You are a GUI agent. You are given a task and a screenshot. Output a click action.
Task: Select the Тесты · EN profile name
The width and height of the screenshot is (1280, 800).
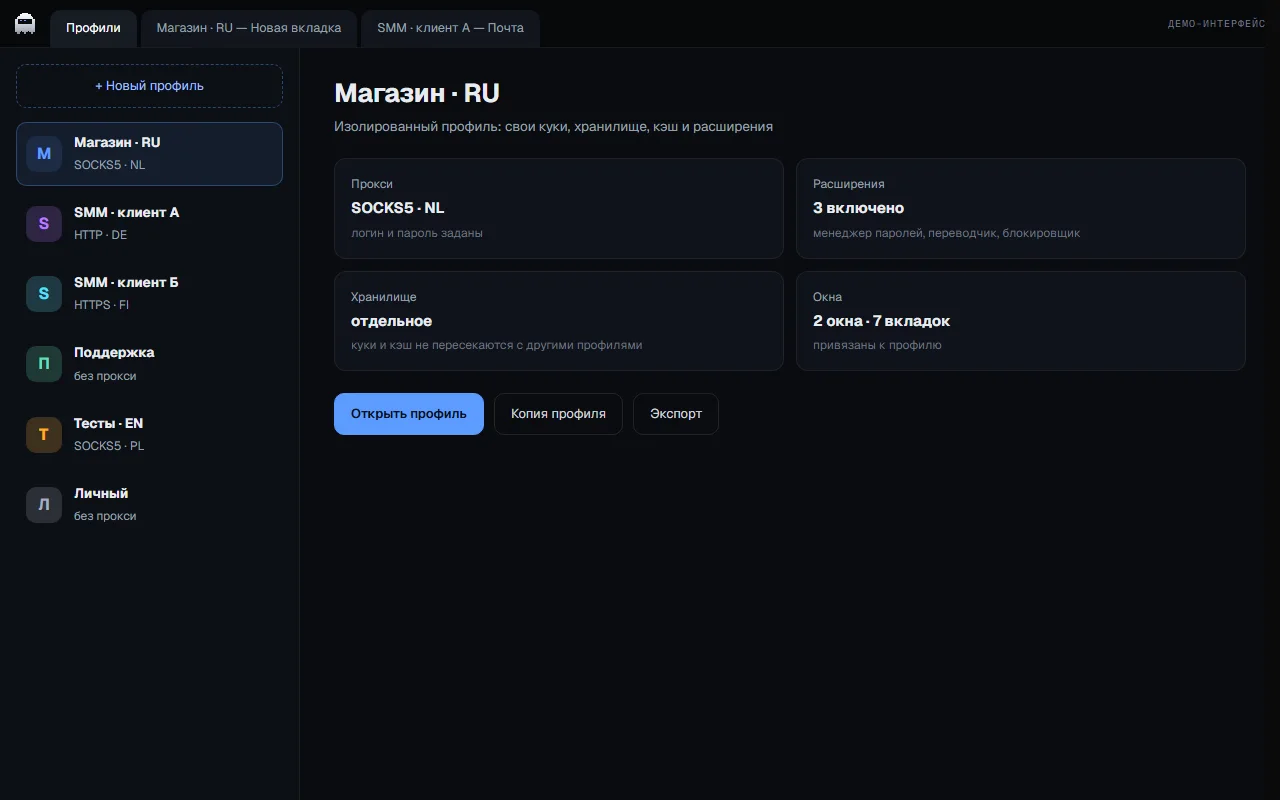coord(109,423)
